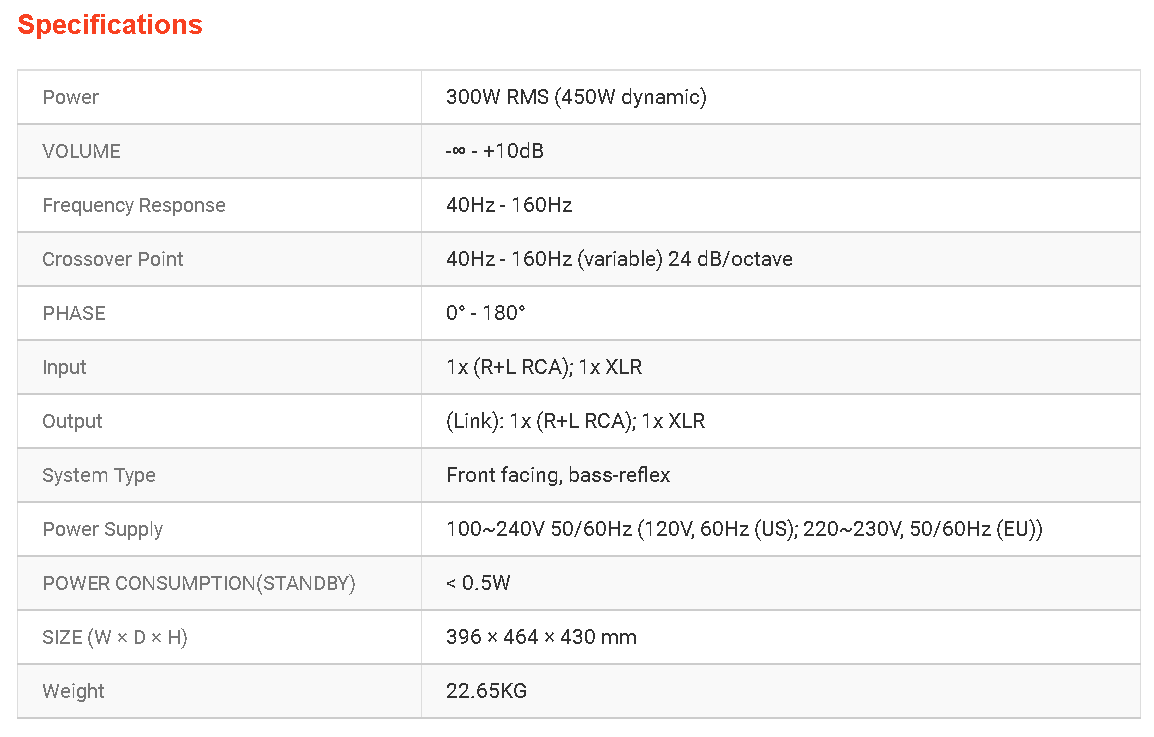Select the Input row label
The height and width of the screenshot is (737, 1154).
[64, 367]
